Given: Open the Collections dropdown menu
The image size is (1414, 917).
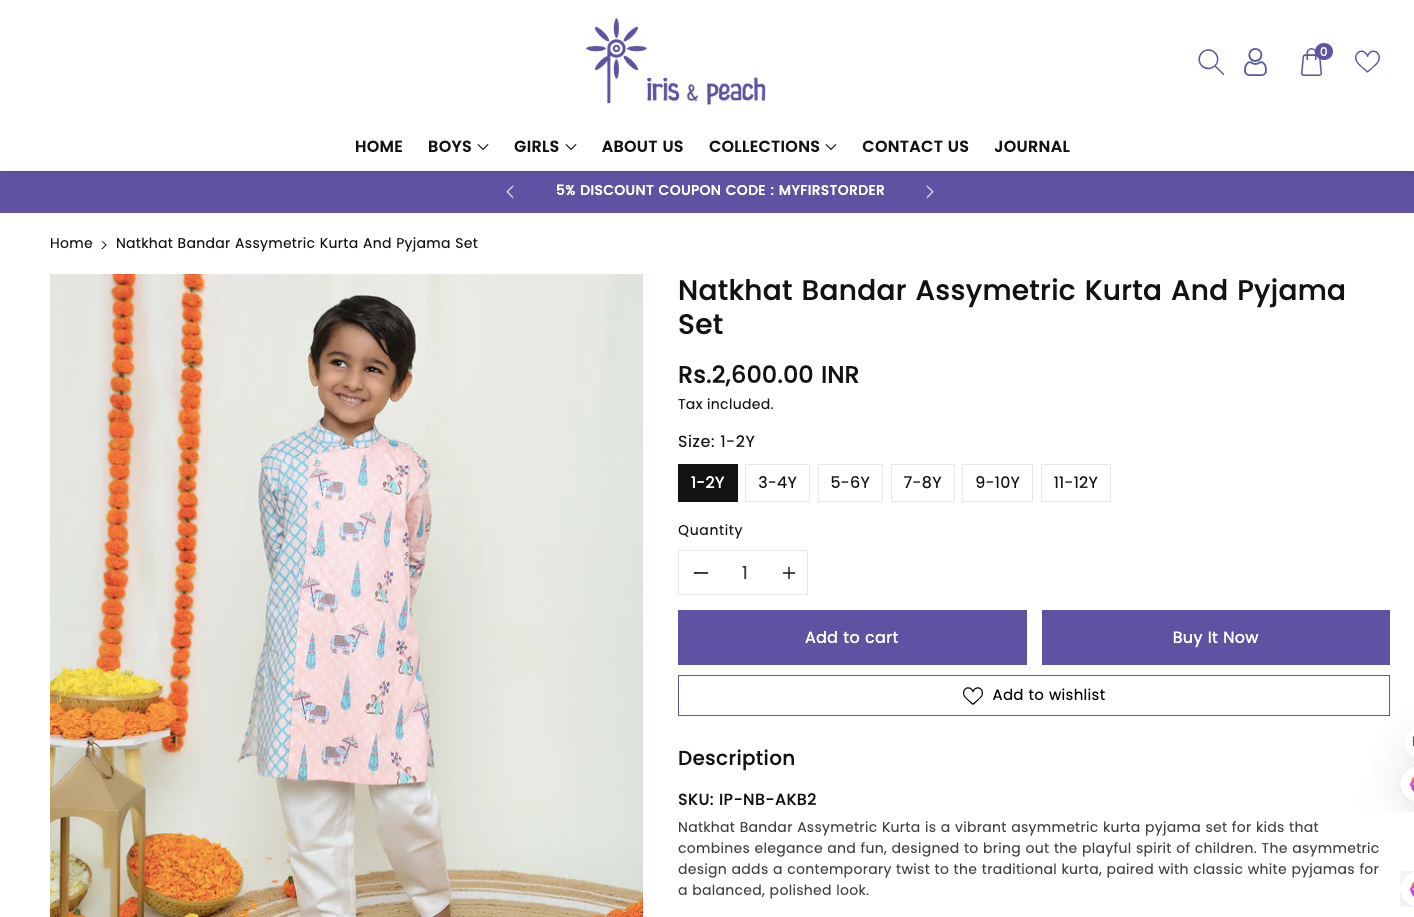Looking at the screenshot, I should coord(772,147).
